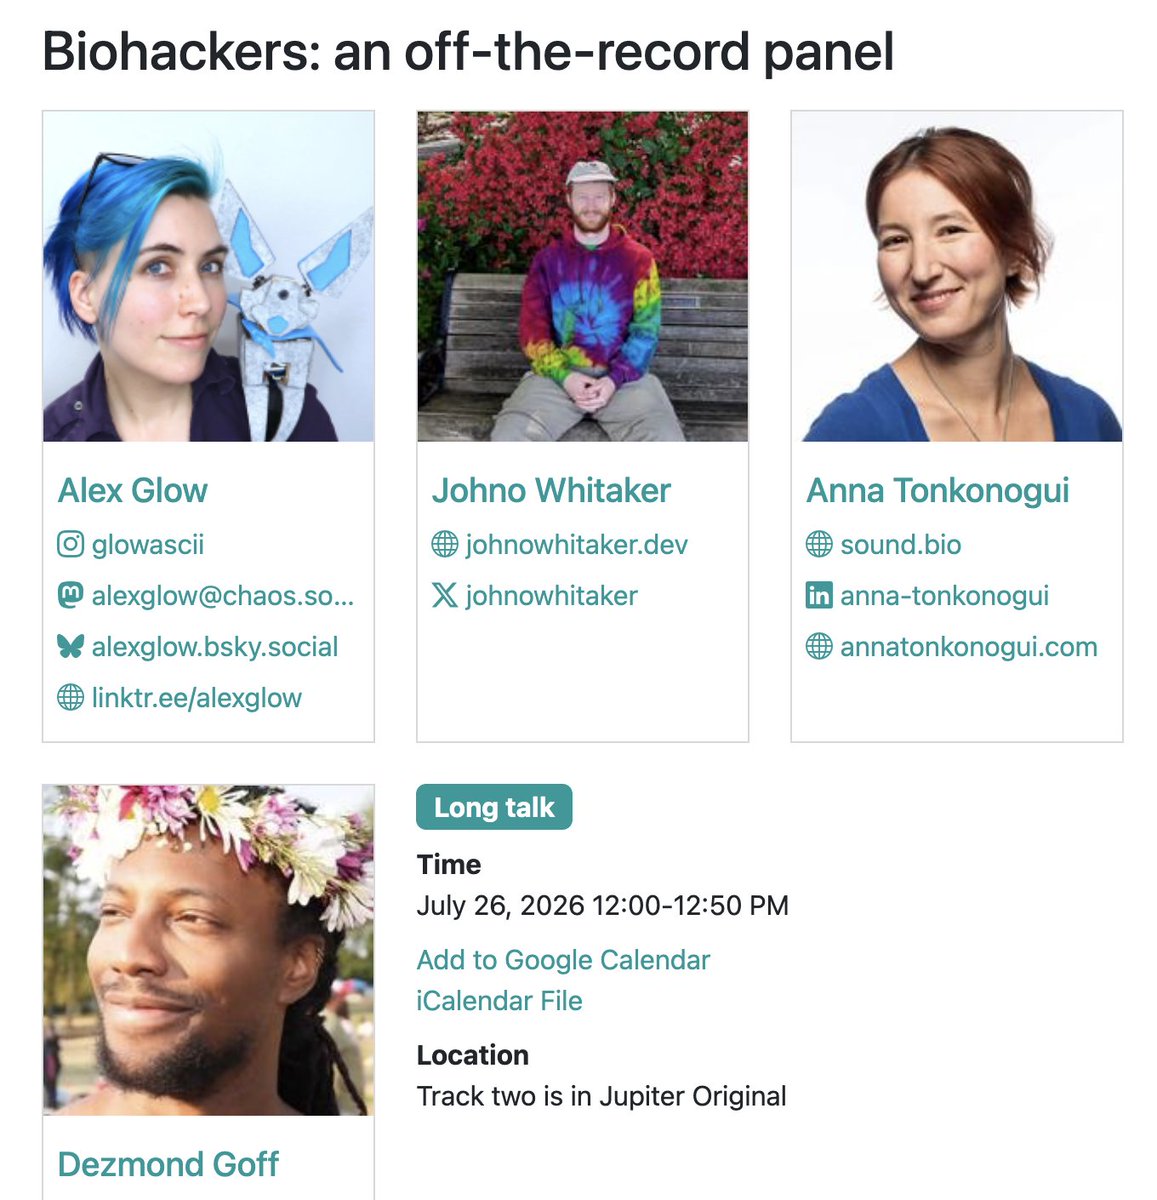Click the Bluesky butterfly icon
Viewport: 1157px width, 1200px height.
pyautogui.click(x=70, y=647)
